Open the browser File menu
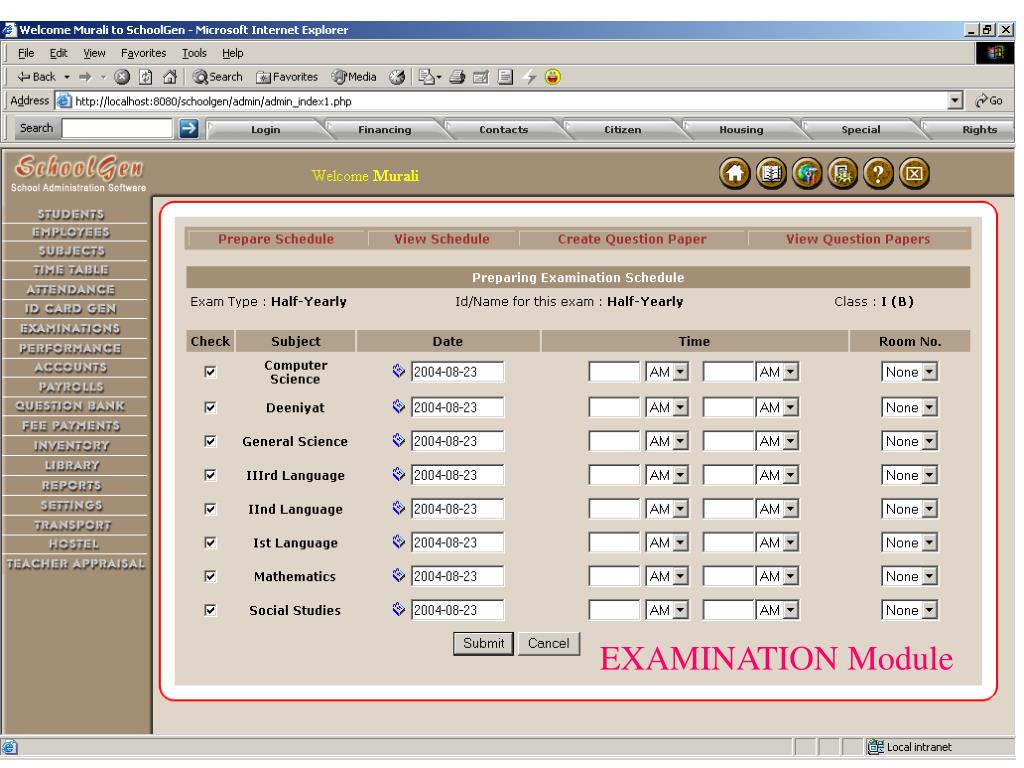 pyautogui.click(x=26, y=53)
